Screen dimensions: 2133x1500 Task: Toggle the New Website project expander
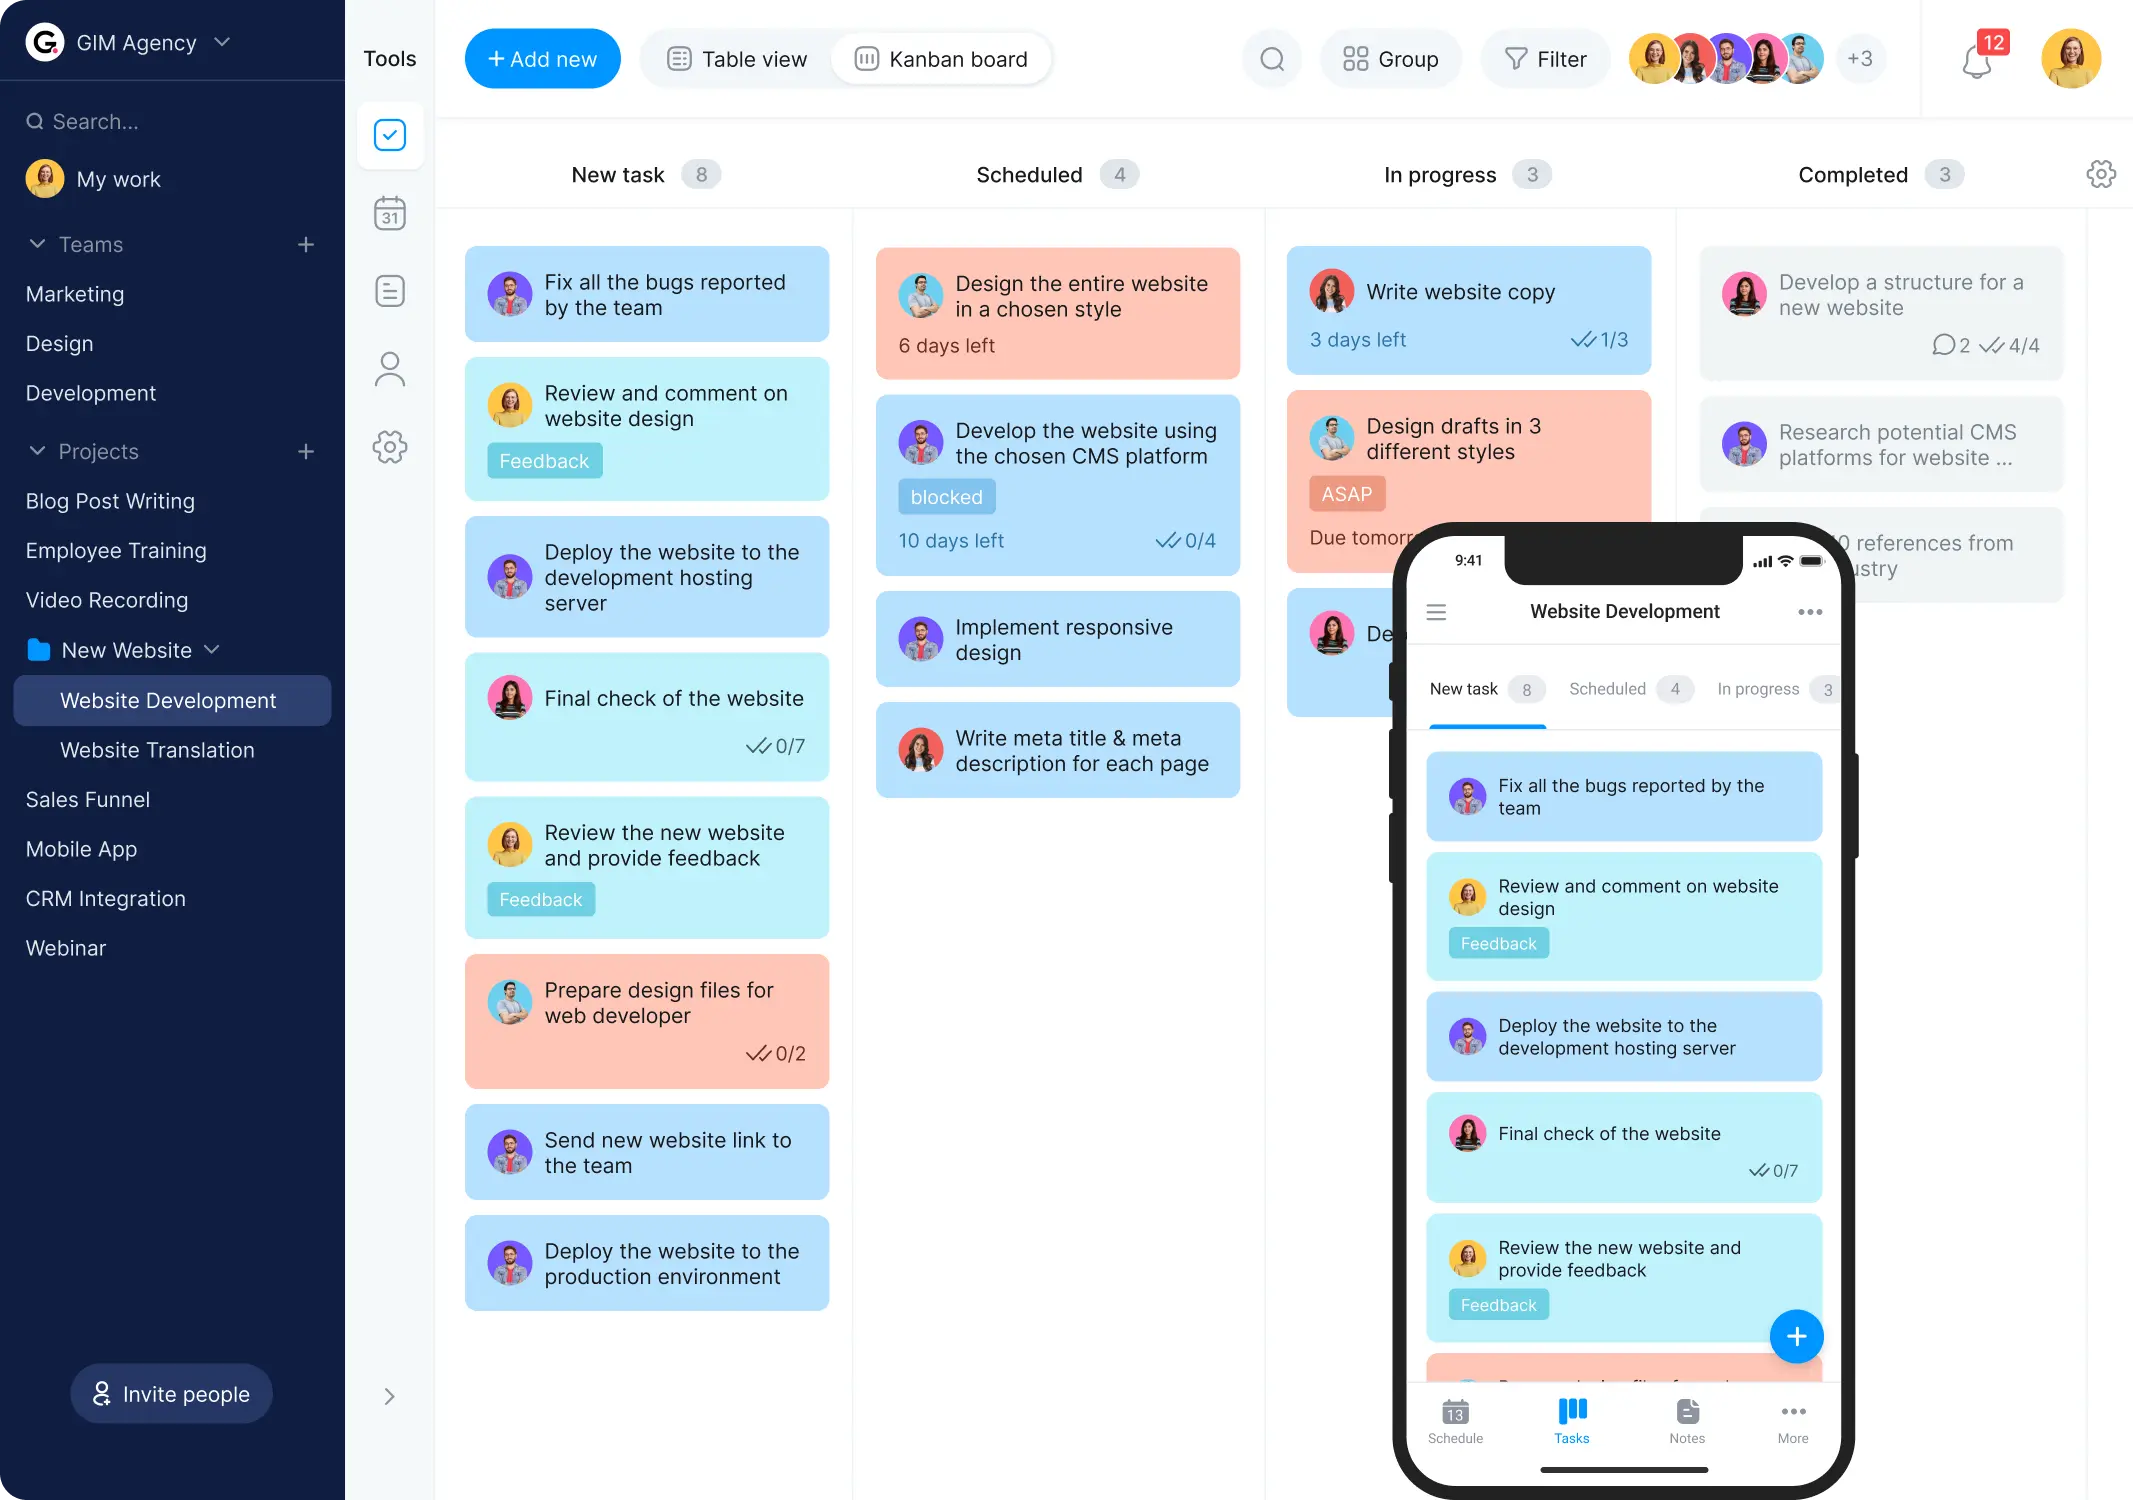click(x=213, y=649)
